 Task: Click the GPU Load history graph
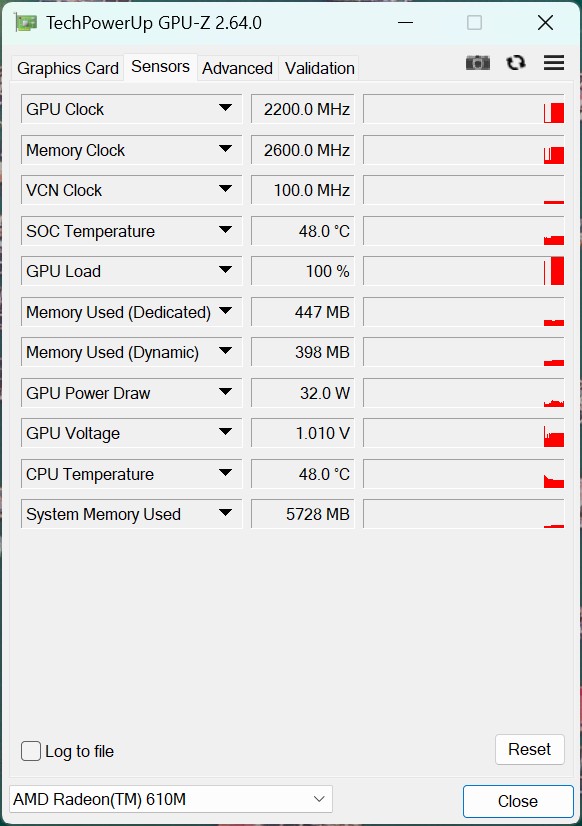tap(463, 271)
